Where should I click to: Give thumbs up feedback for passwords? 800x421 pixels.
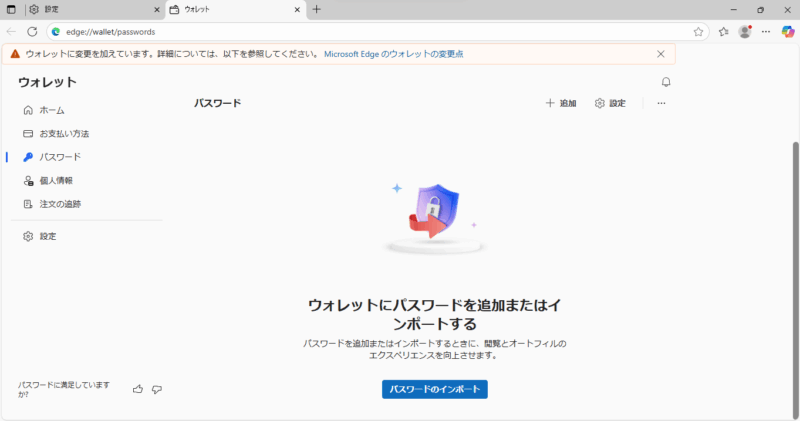click(x=138, y=389)
